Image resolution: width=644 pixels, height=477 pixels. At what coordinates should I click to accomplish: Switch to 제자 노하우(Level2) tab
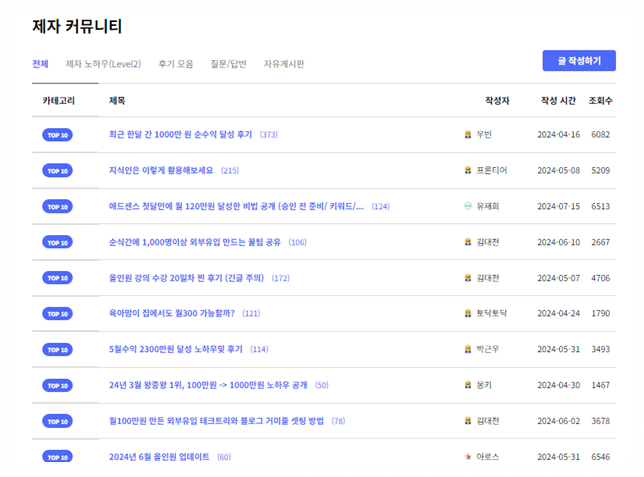(x=103, y=64)
